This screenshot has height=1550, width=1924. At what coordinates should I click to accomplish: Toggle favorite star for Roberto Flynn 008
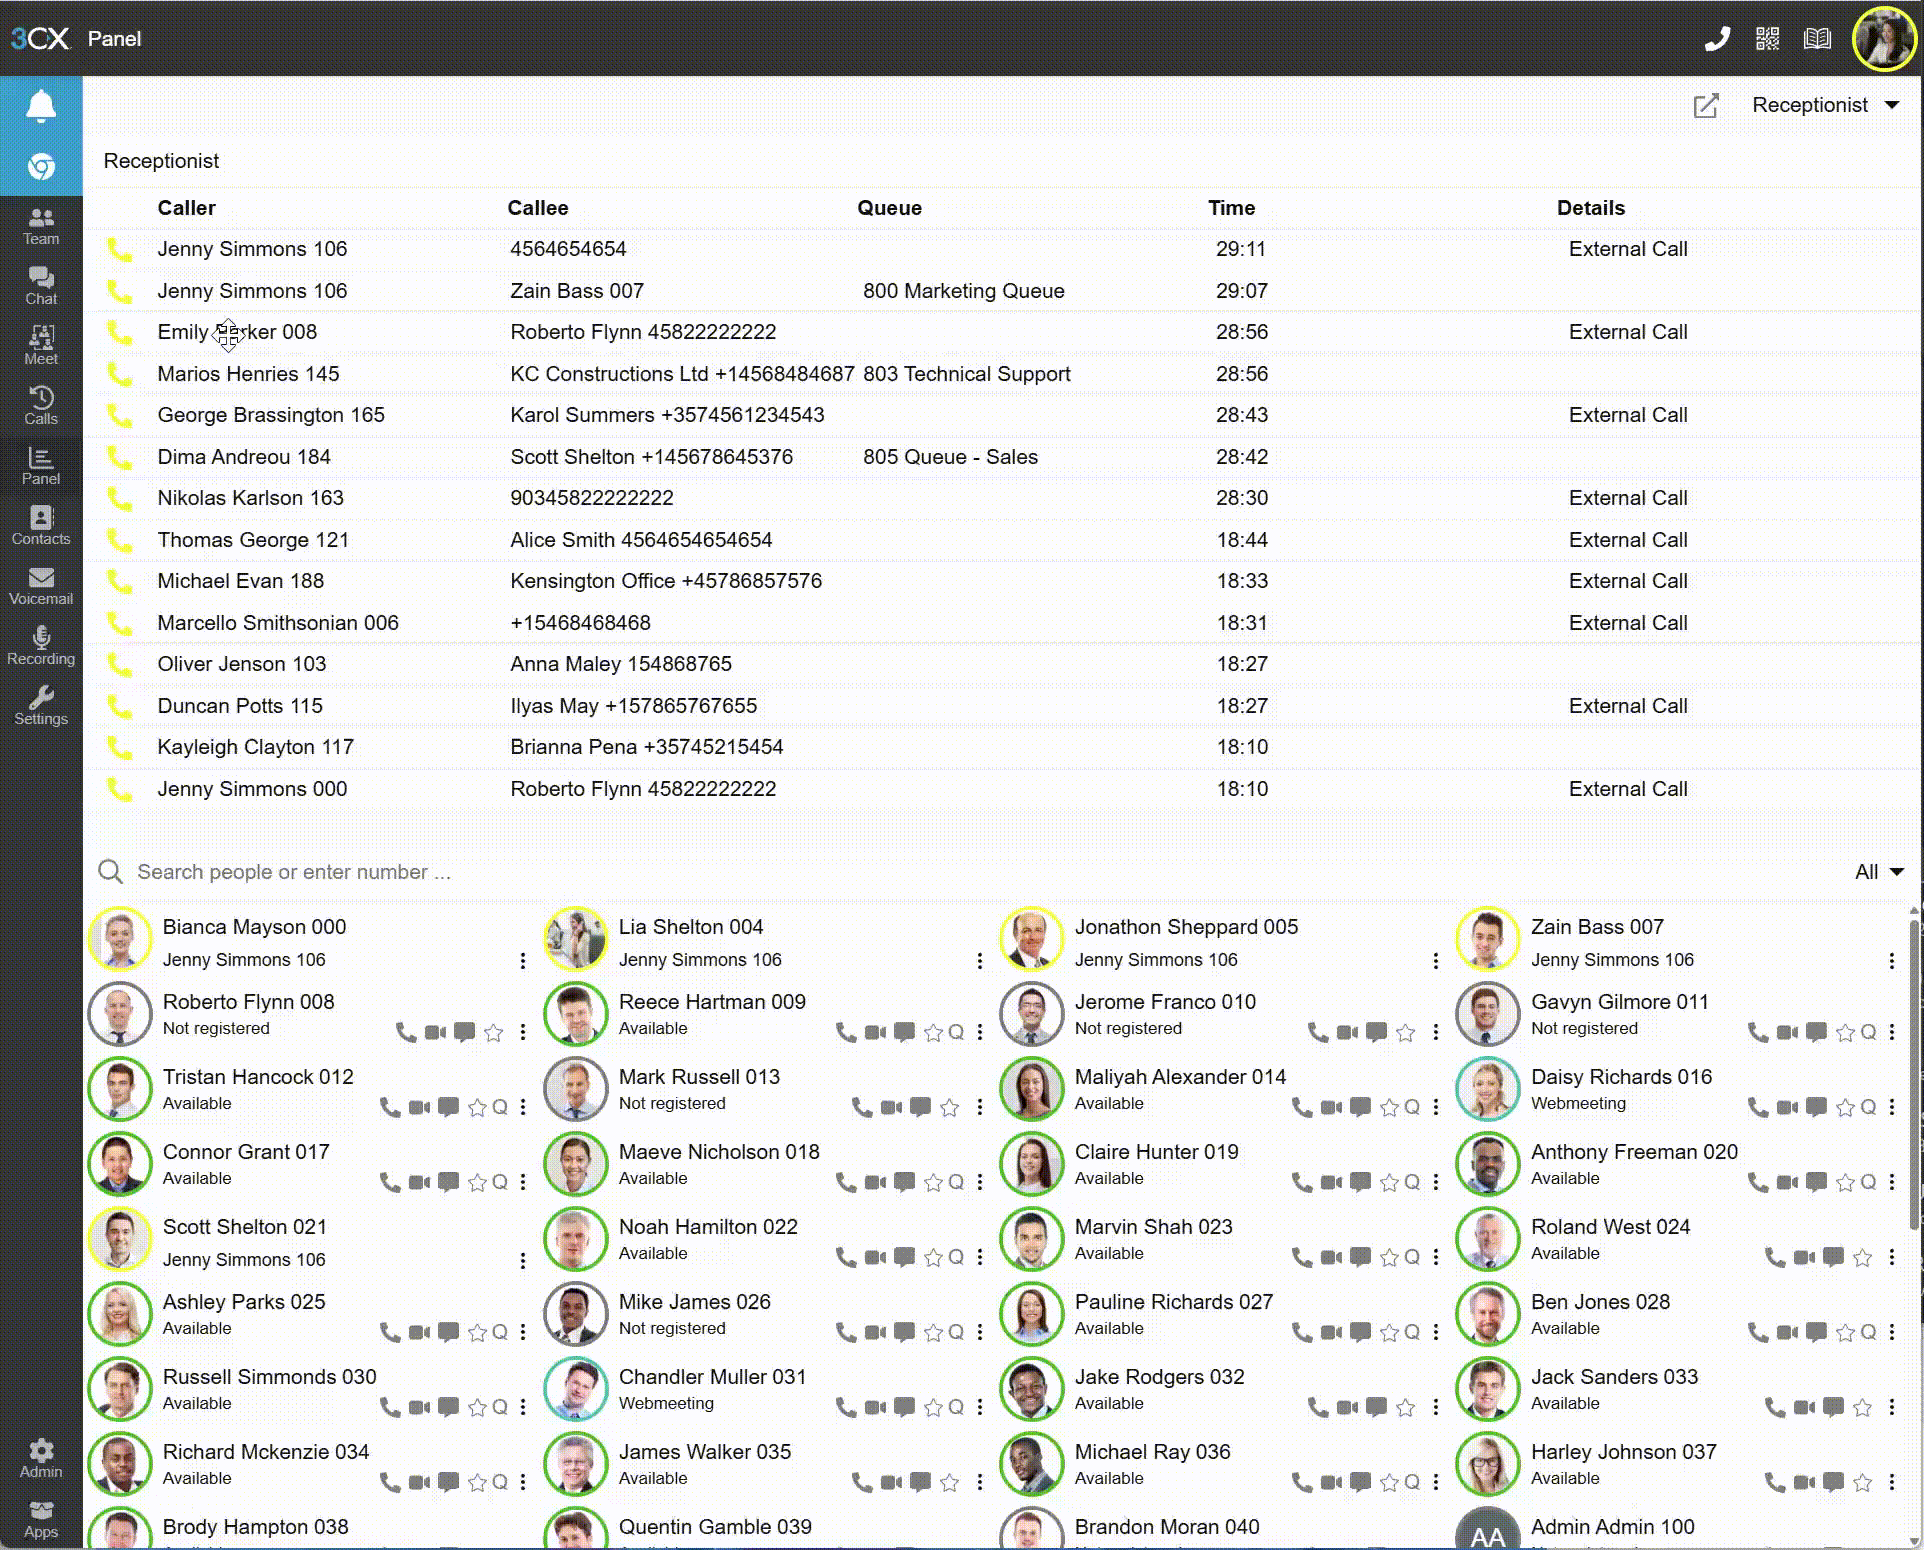493,1032
